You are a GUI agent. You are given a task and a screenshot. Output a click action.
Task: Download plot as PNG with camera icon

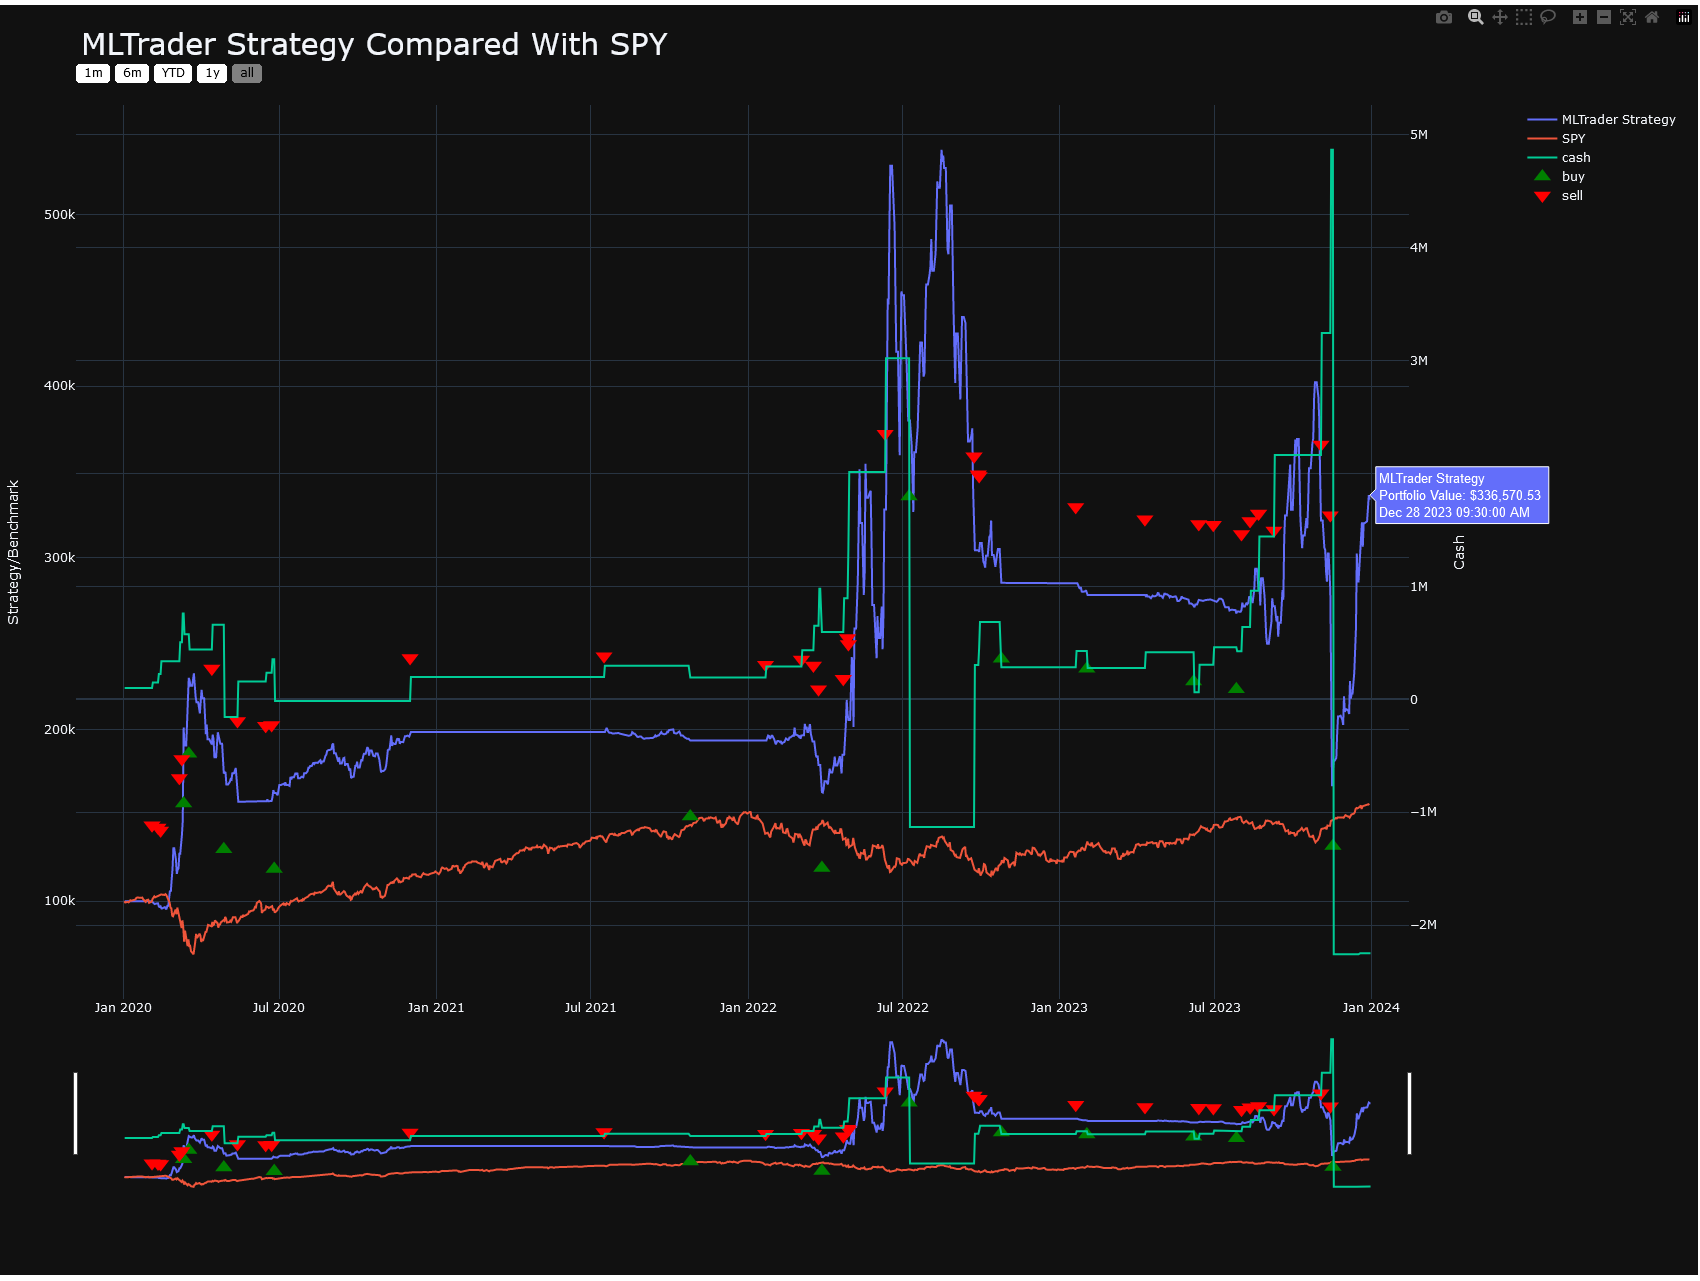(x=1444, y=17)
